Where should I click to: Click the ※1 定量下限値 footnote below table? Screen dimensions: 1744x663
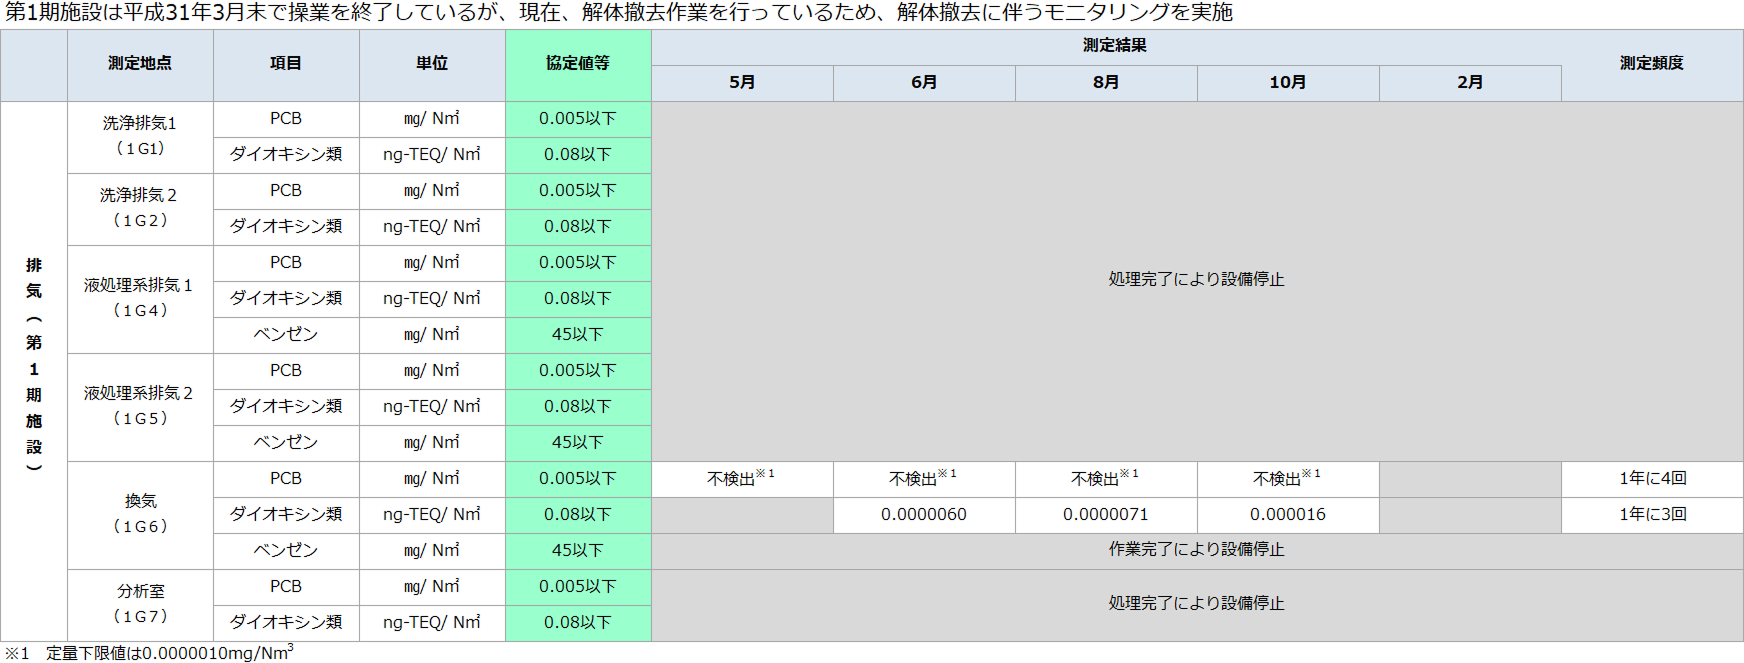click(150, 653)
